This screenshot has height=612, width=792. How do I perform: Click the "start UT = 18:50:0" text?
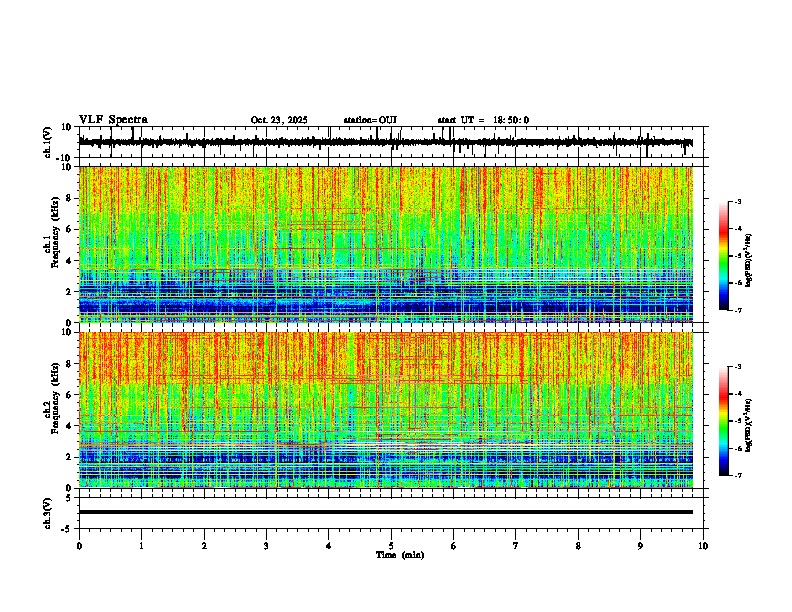click(x=483, y=120)
